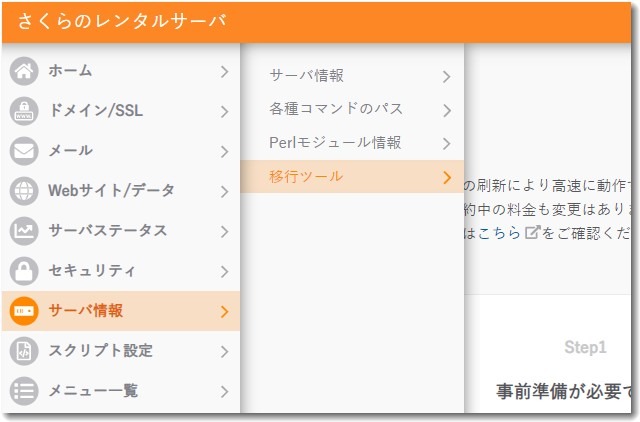The width and height of the screenshot is (640, 422).
Task: Click the external link icon after こちら
Action: [532, 233]
